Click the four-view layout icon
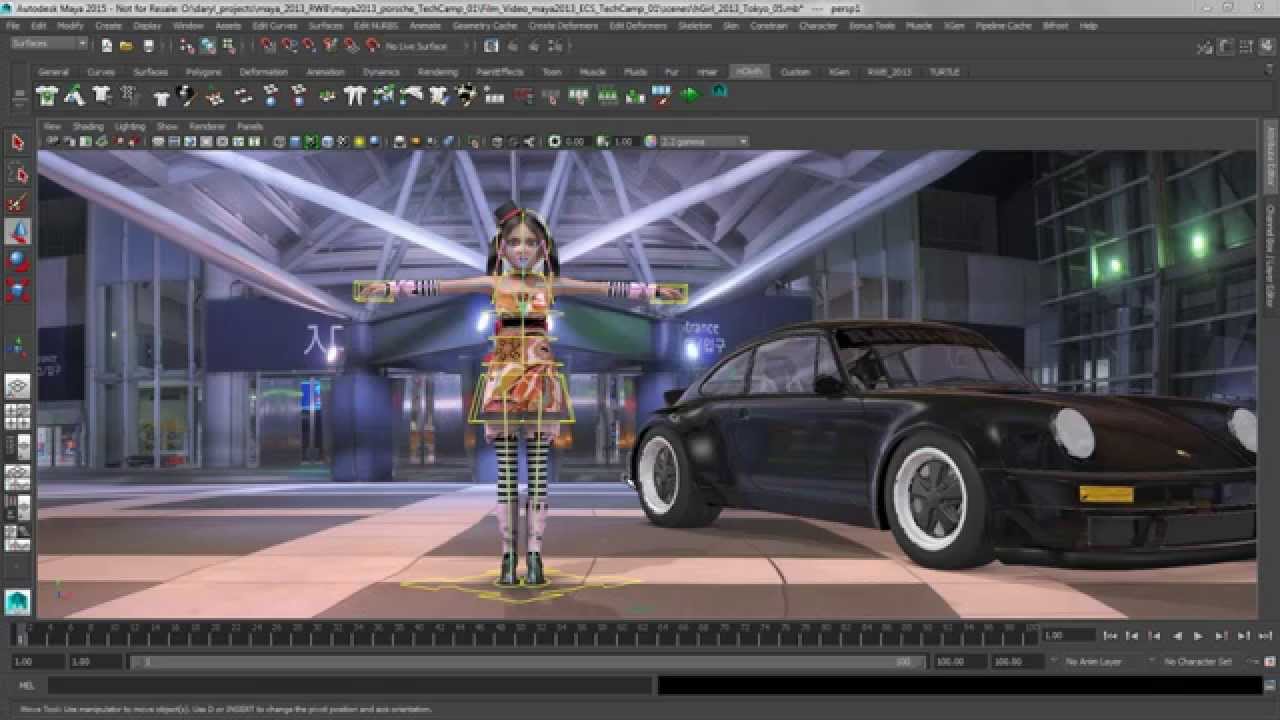Image resolution: width=1280 pixels, height=720 pixels. click(17, 415)
